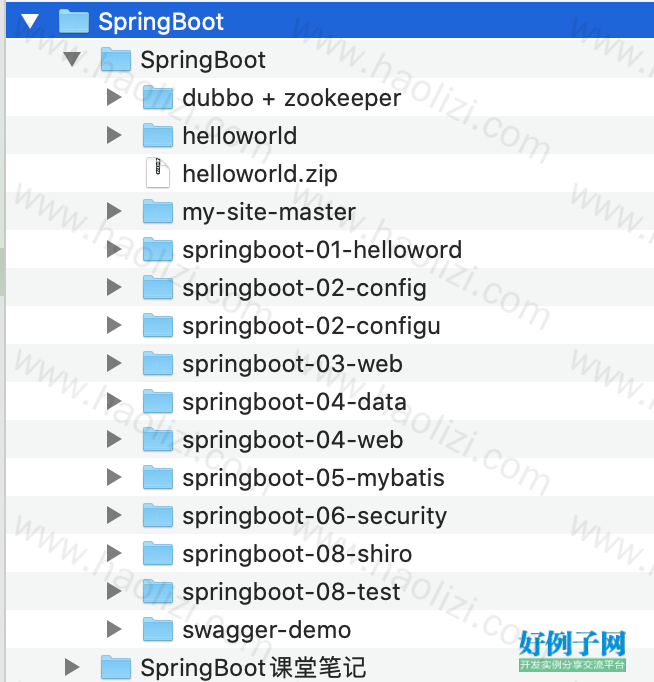Click the my-site-master folder icon
The width and height of the screenshot is (654, 682).
[158, 211]
